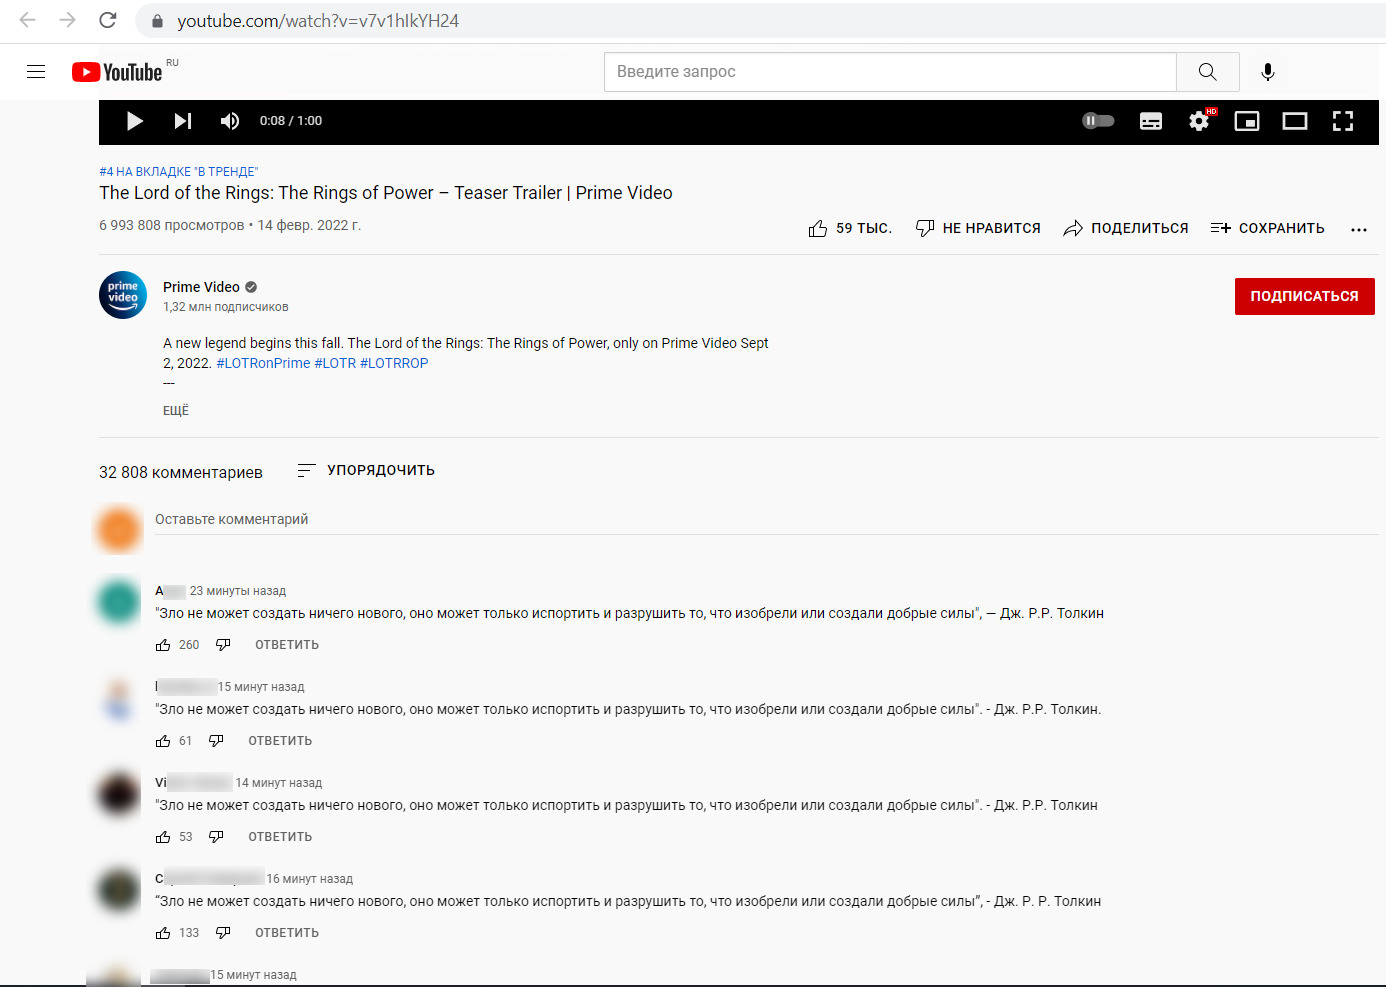Open the YouTube hamburger guide menu

click(36, 72)
